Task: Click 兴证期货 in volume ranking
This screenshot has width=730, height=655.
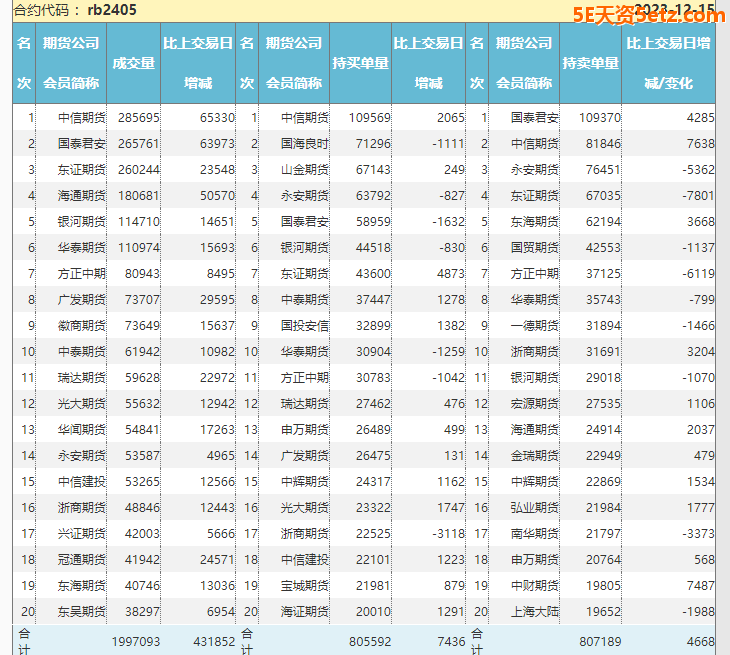Action: click(x=82, y=533)
